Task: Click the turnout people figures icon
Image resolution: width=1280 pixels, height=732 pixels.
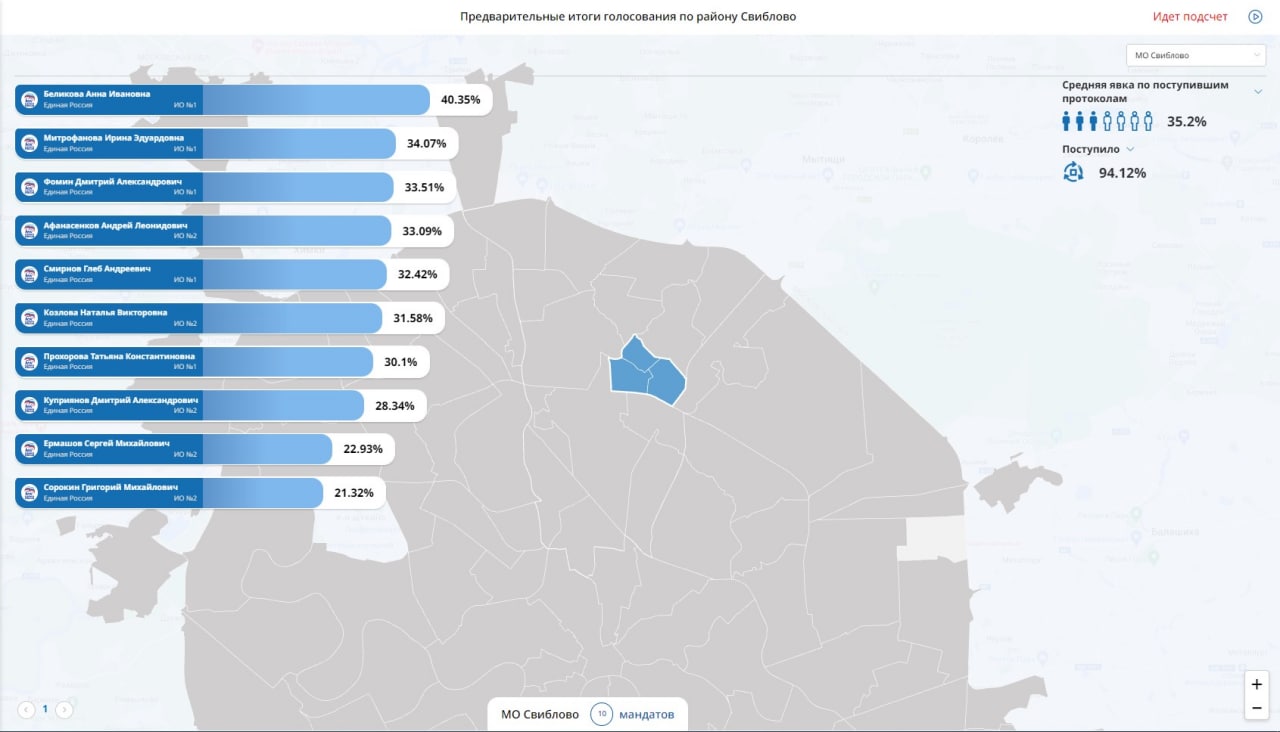Action: 1107,121
